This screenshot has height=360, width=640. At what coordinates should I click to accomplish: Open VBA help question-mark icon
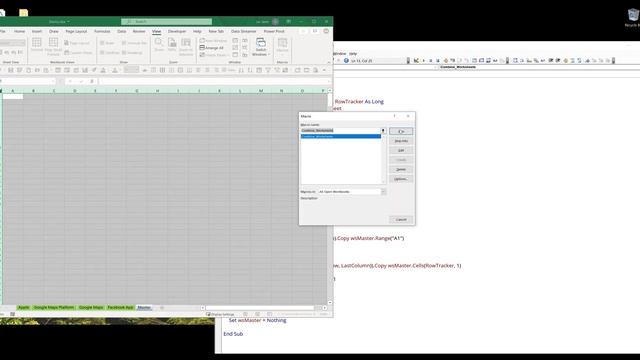pos(346,60)
